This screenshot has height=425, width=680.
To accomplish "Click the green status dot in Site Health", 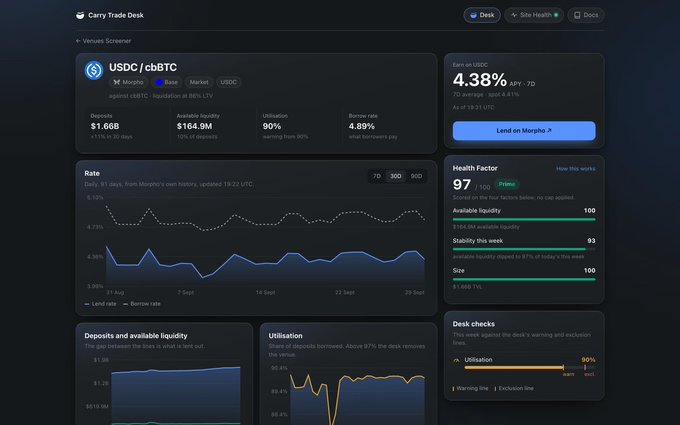I will click(x=556, y=15).
